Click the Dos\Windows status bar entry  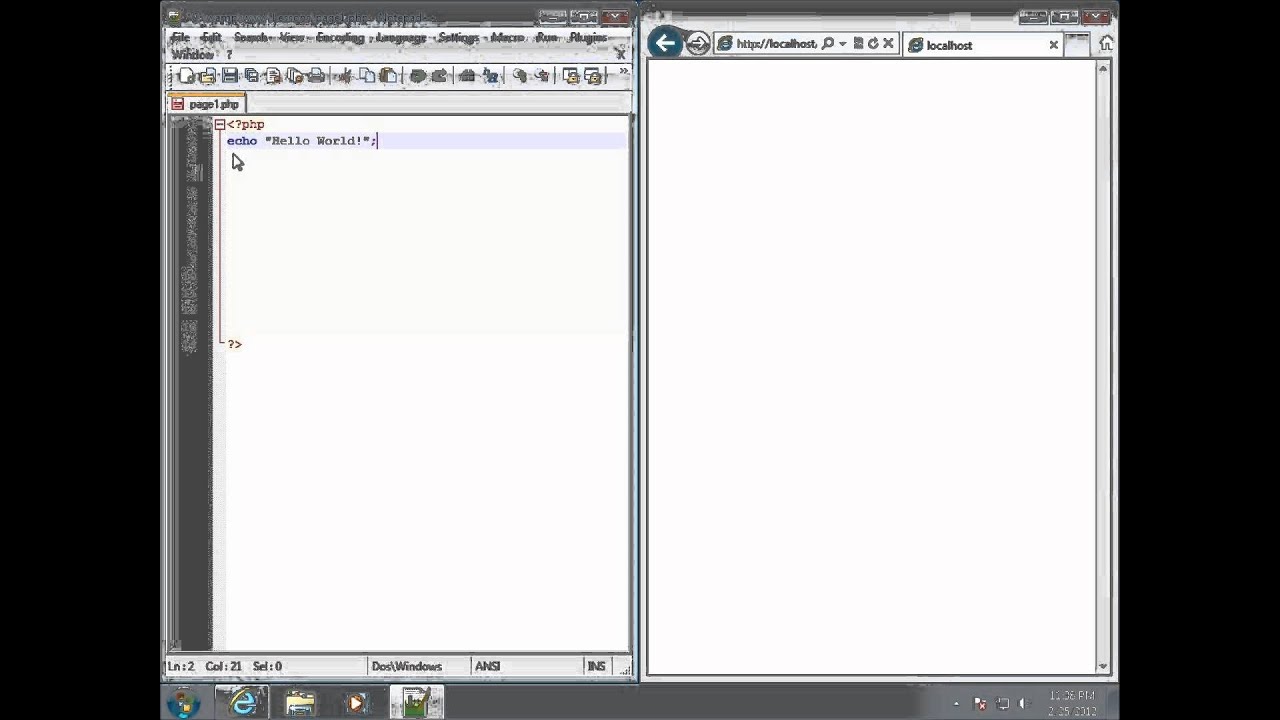(406, 666)
